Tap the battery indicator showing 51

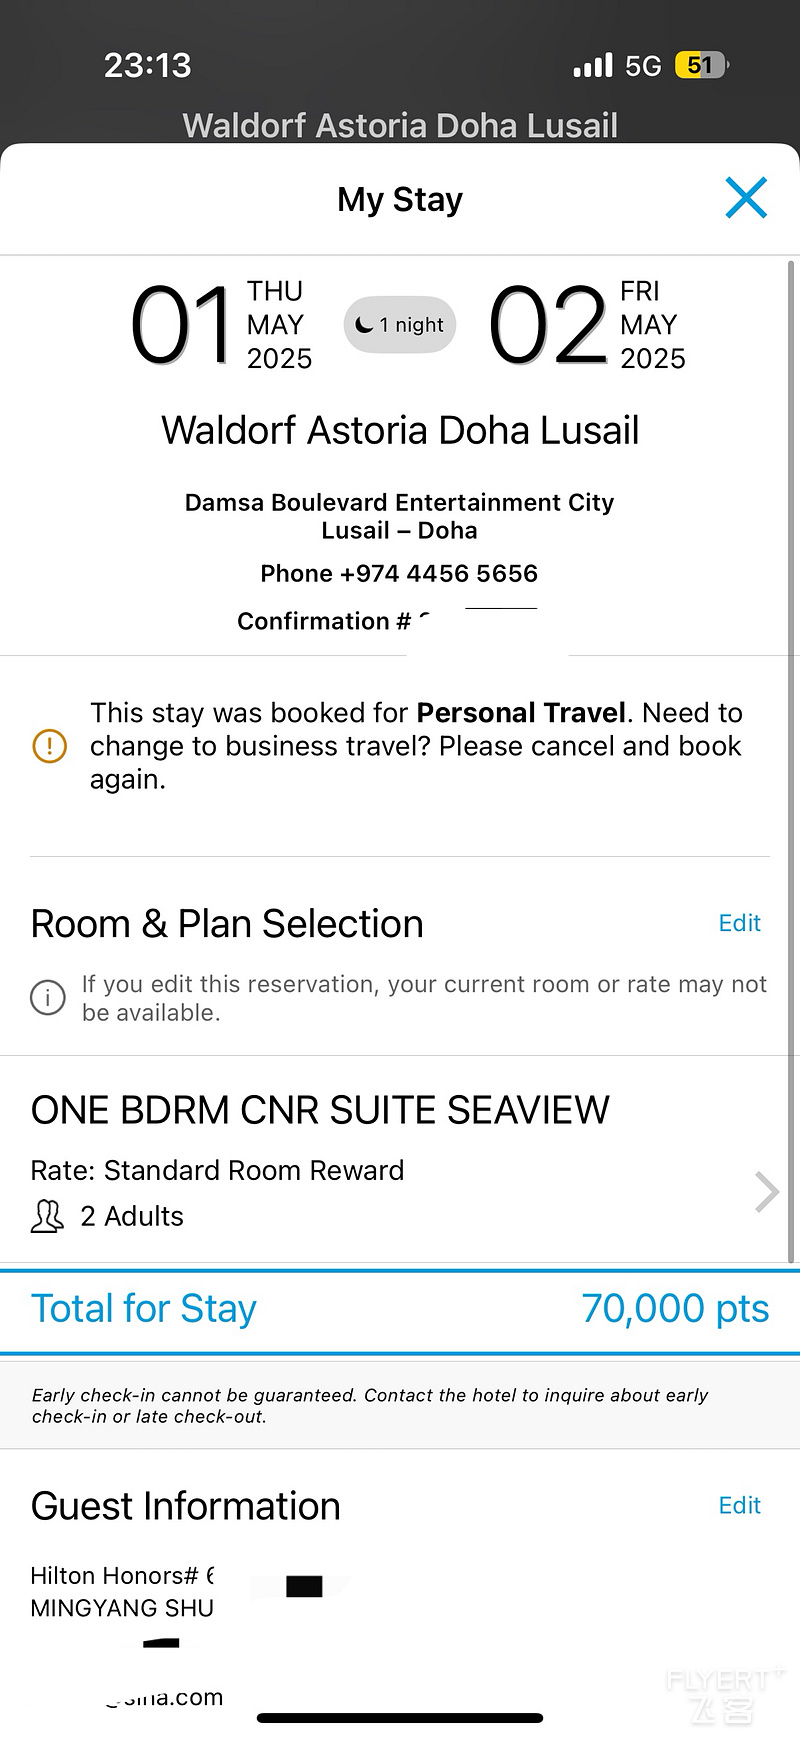click(703, 66)
